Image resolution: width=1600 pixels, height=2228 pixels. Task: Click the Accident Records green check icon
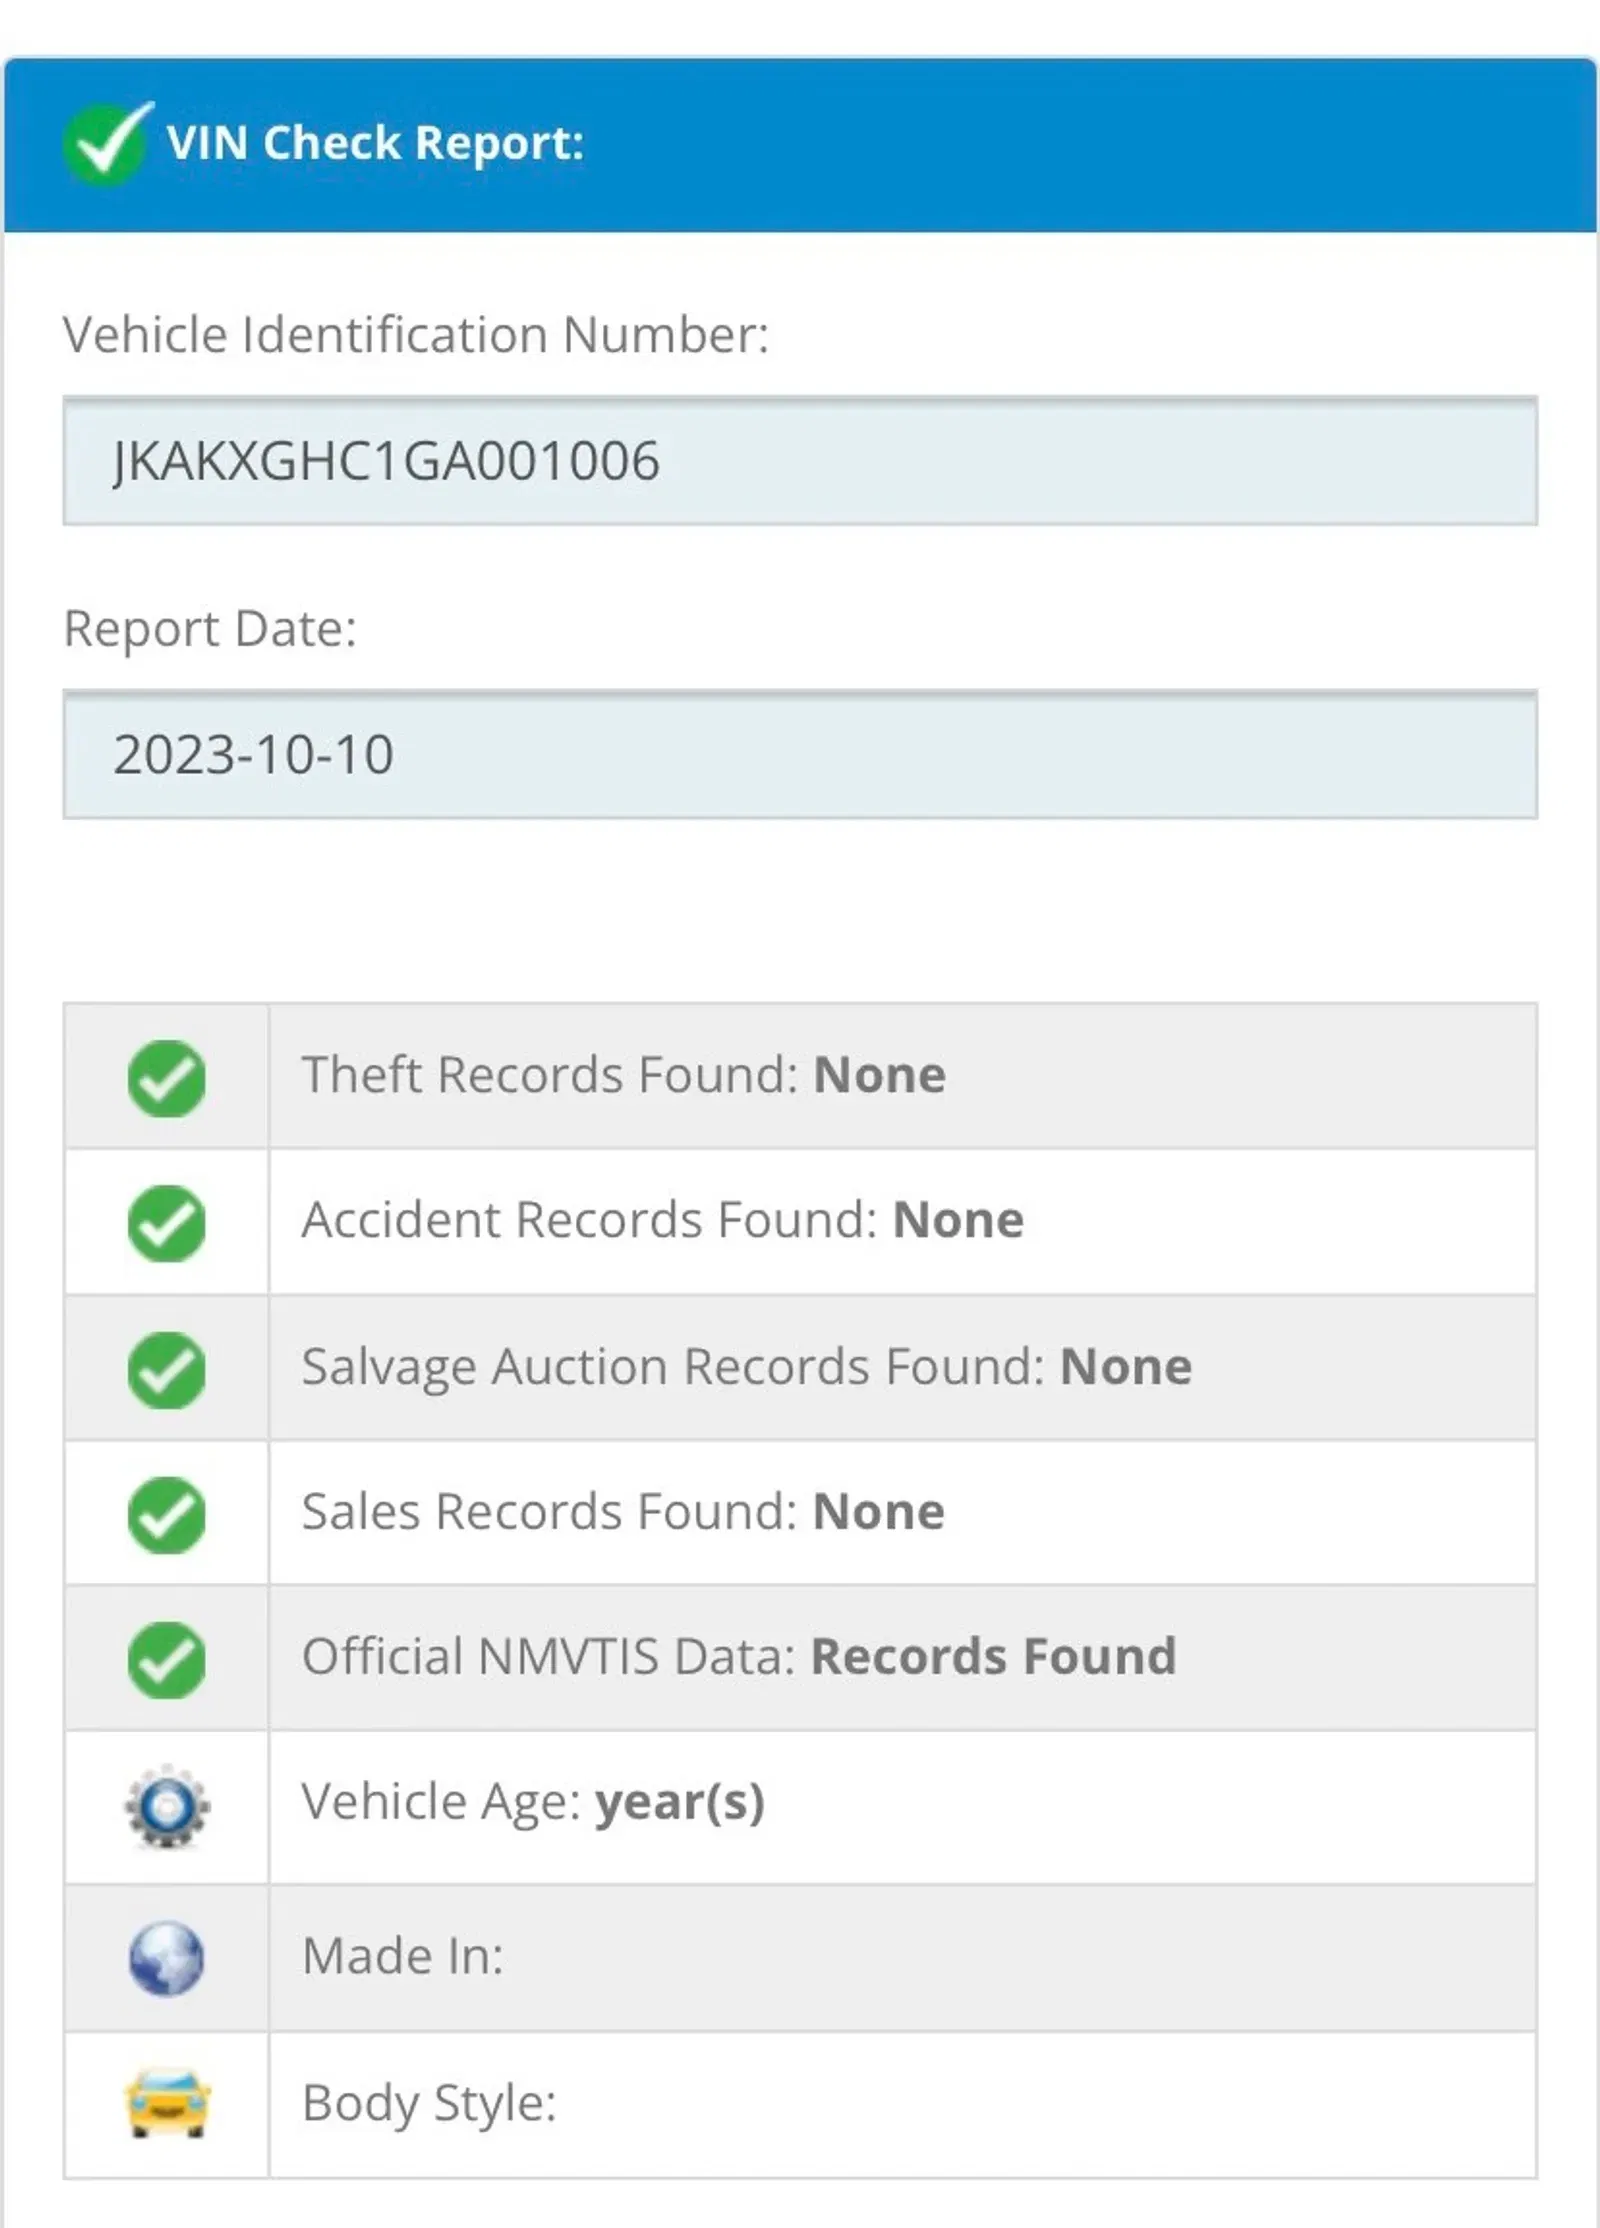166,1223
